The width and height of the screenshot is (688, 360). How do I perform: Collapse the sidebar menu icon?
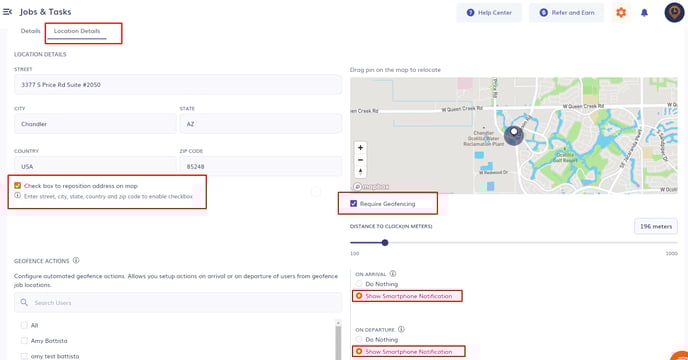pos(7,12)
